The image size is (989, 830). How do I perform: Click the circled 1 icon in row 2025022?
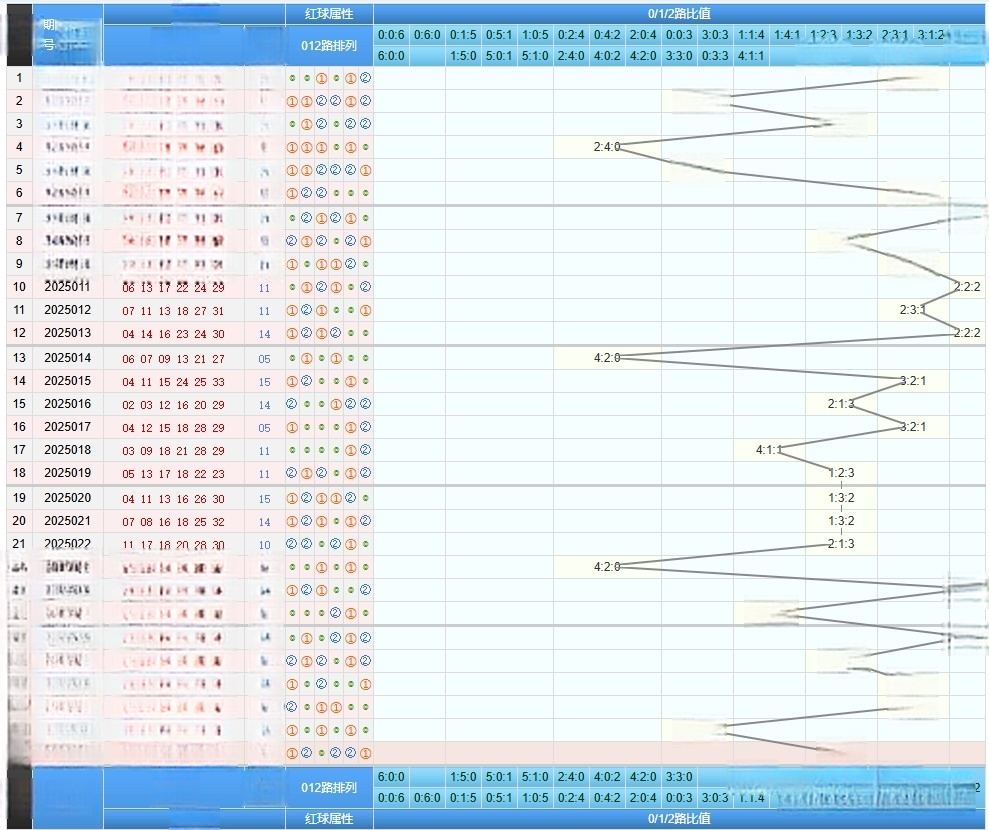pos(351,544)
